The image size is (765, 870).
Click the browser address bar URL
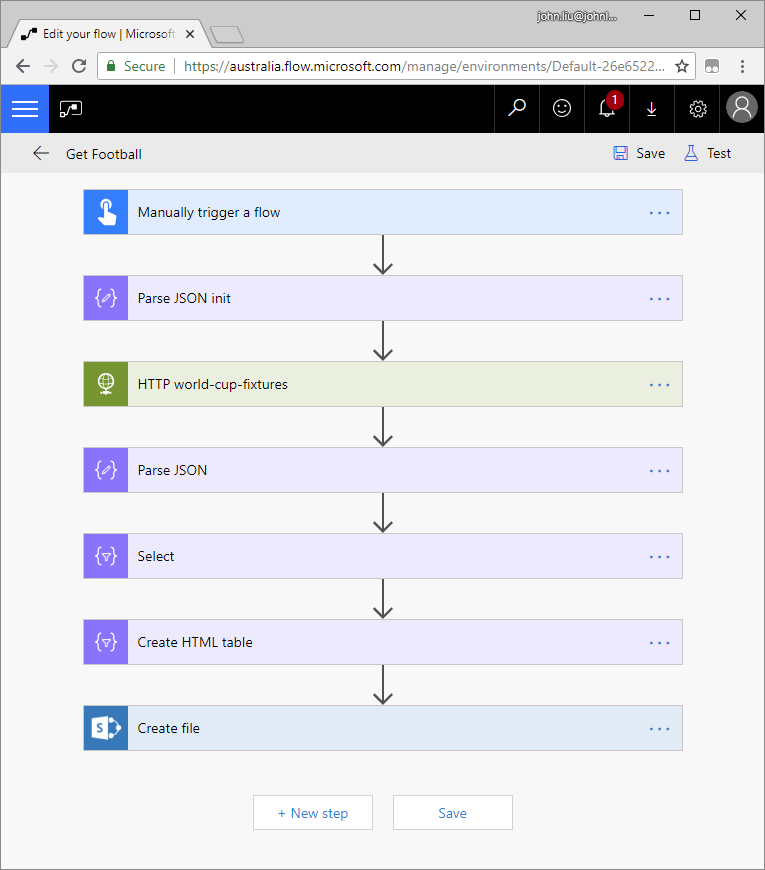pos(424,66)
